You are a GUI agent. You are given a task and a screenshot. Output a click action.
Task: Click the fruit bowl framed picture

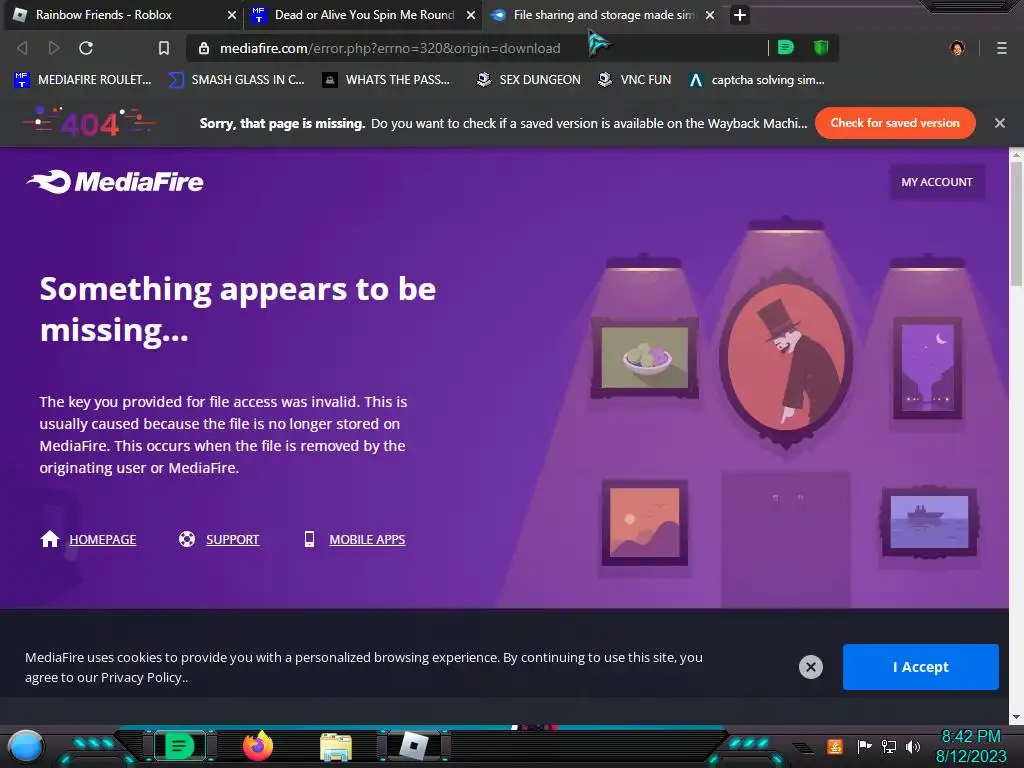coord(645,357)
